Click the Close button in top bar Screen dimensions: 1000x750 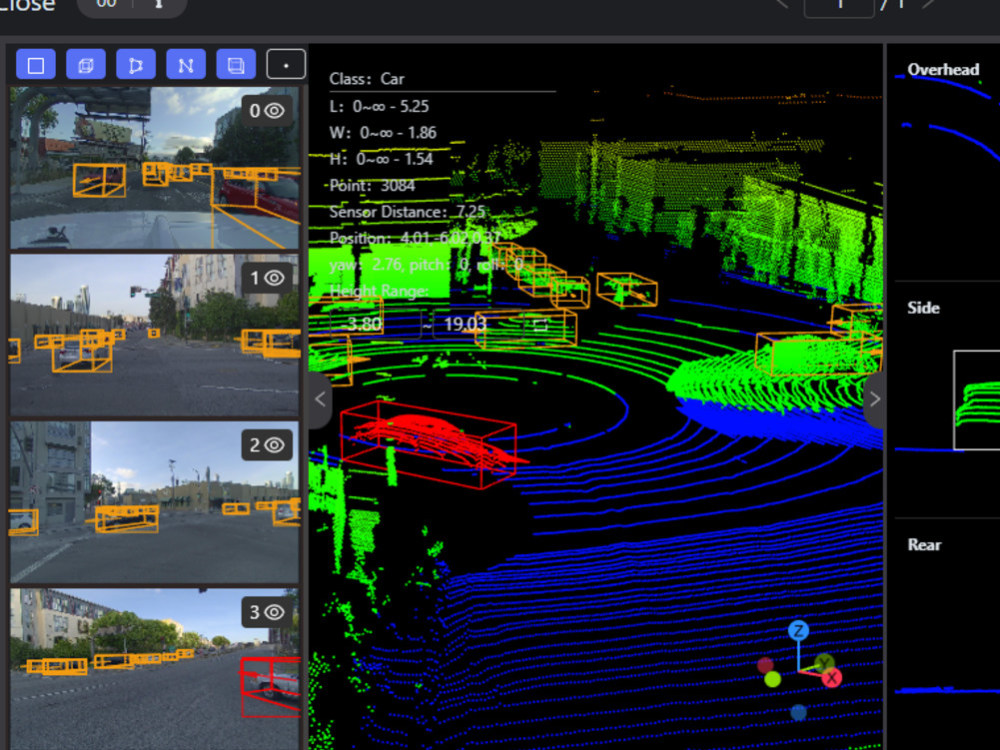[x=28, y=5]
